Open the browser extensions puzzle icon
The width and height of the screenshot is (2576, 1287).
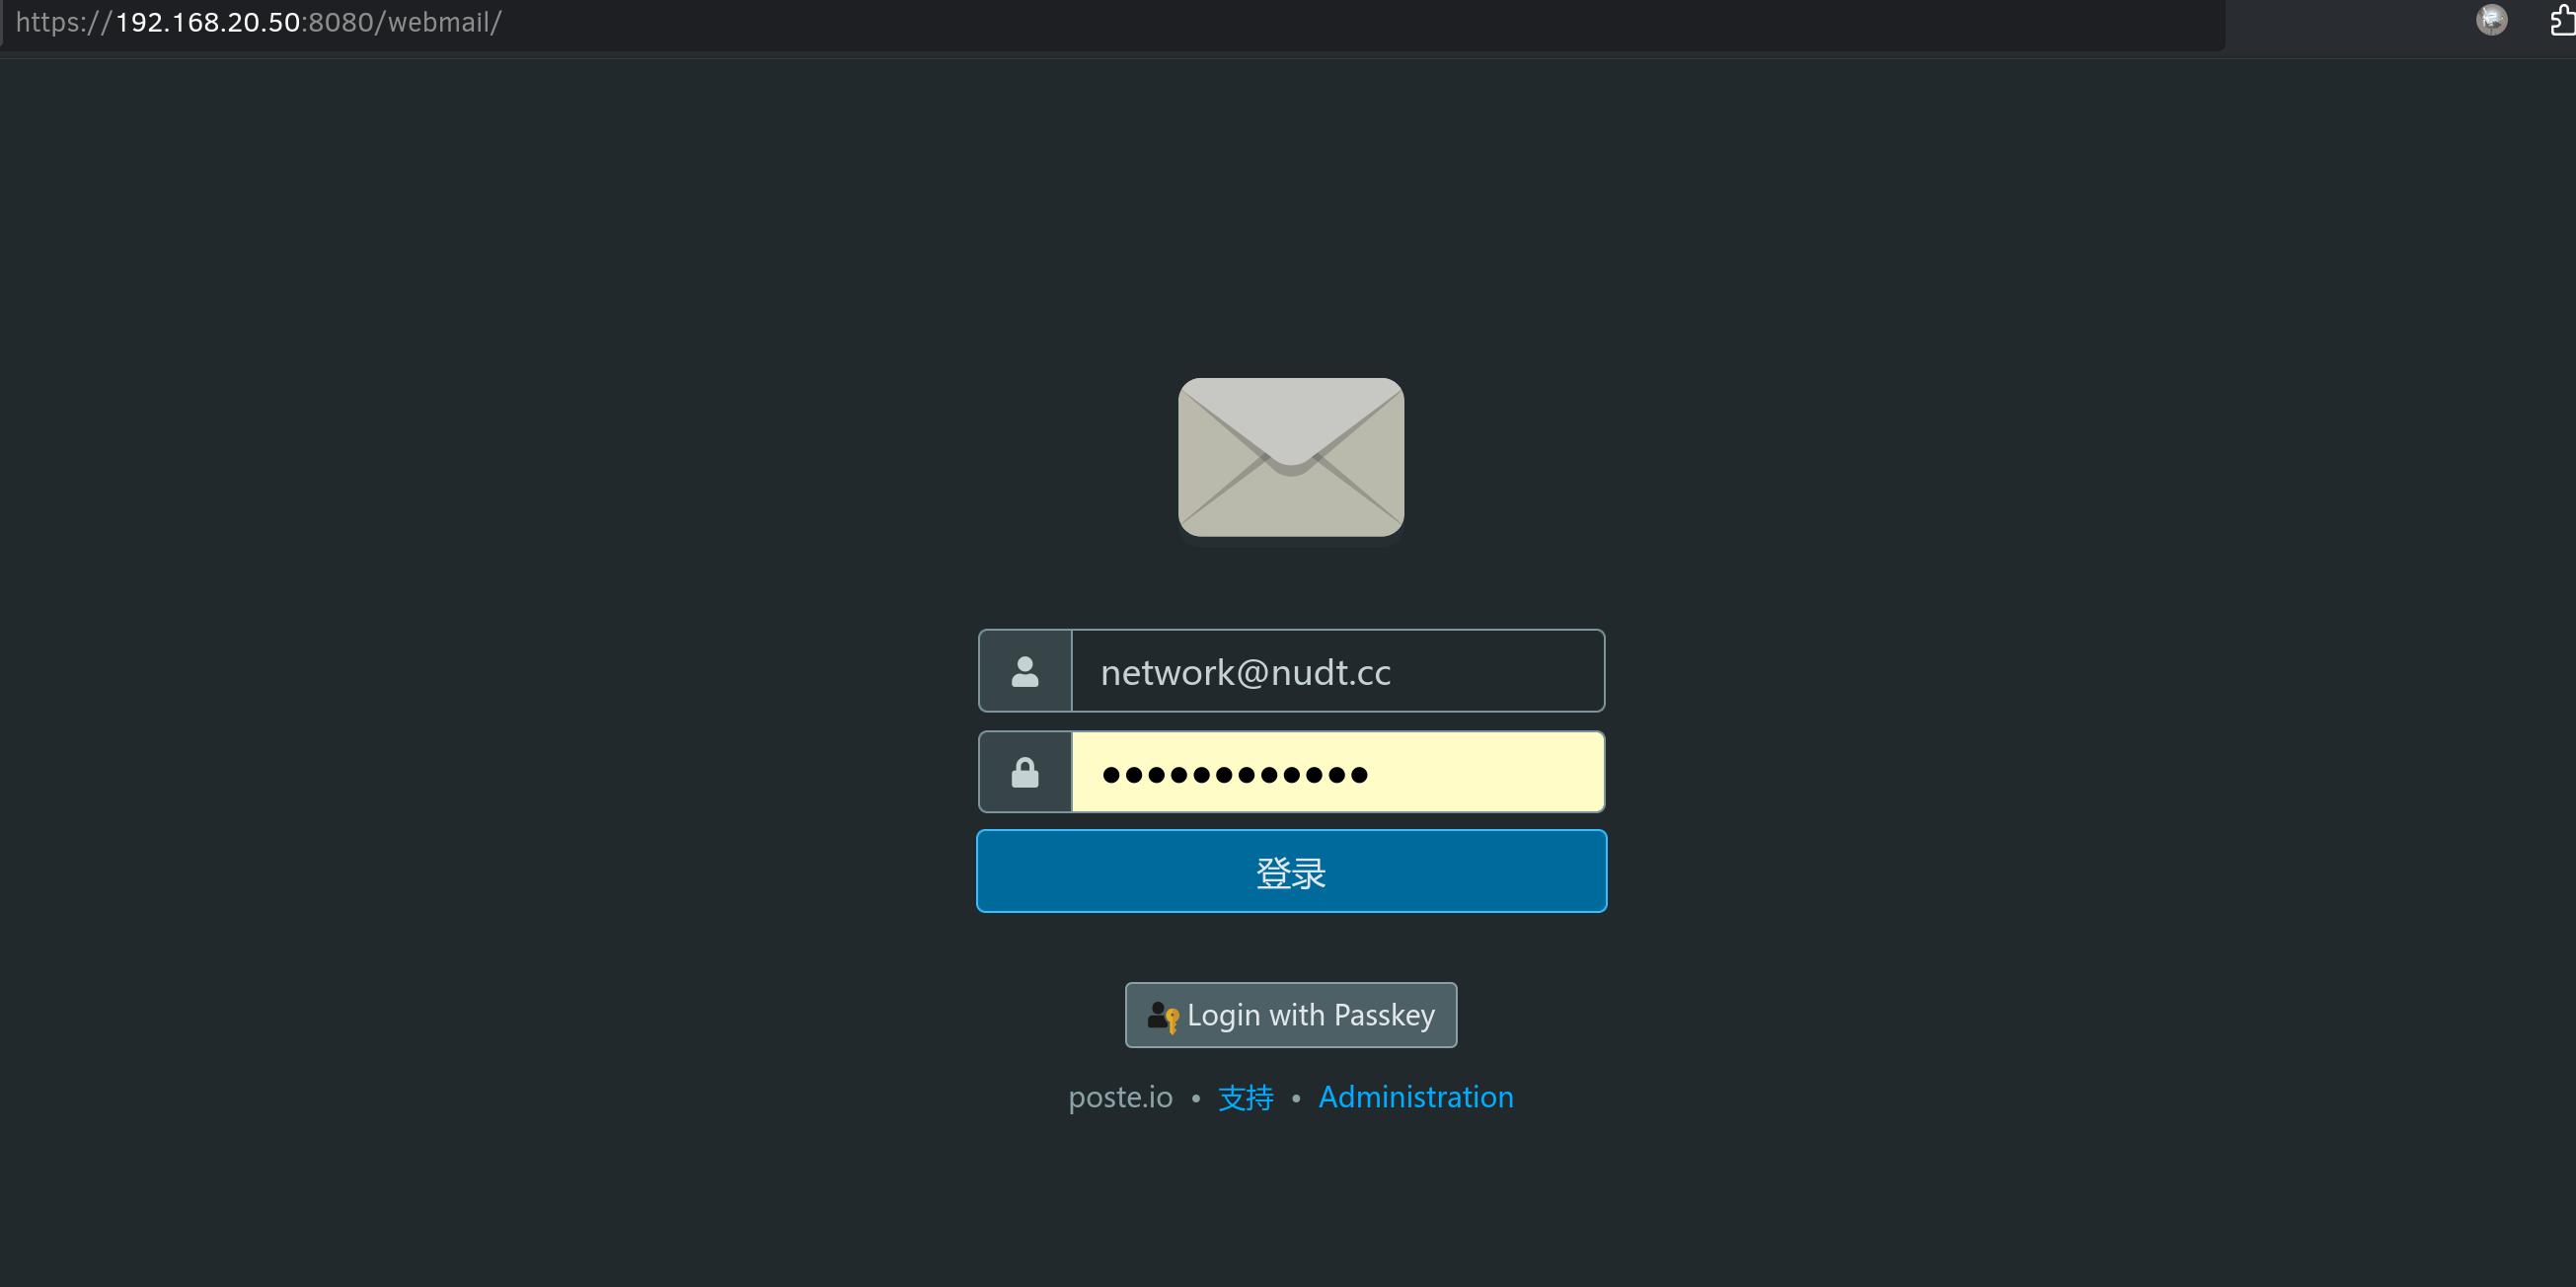coord(2563,20)
